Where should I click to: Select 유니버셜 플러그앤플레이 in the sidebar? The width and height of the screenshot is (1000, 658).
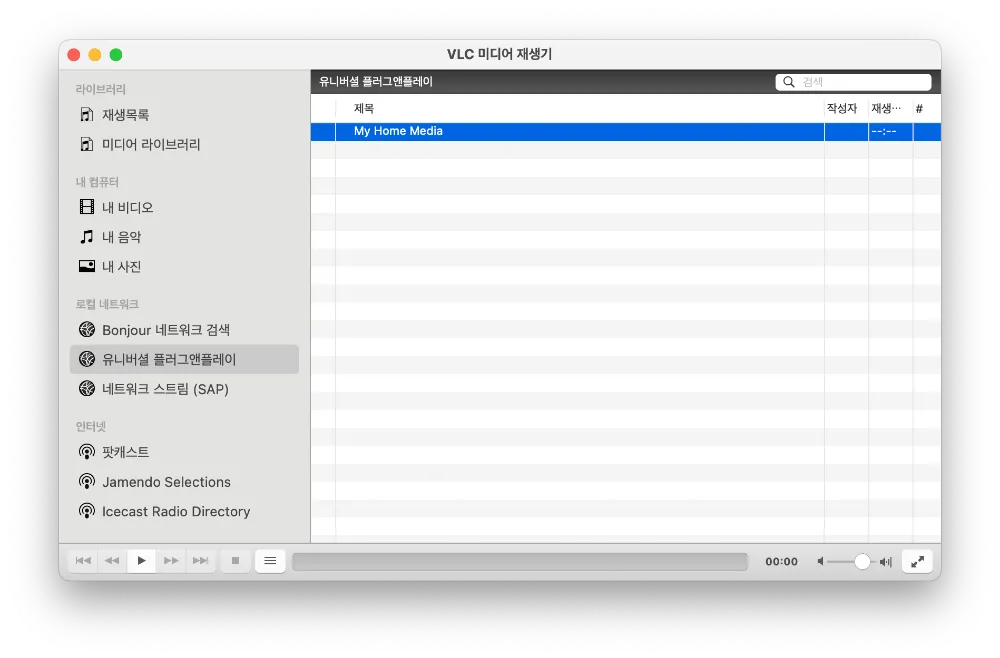pyautogui.click(x=184, y=359)
